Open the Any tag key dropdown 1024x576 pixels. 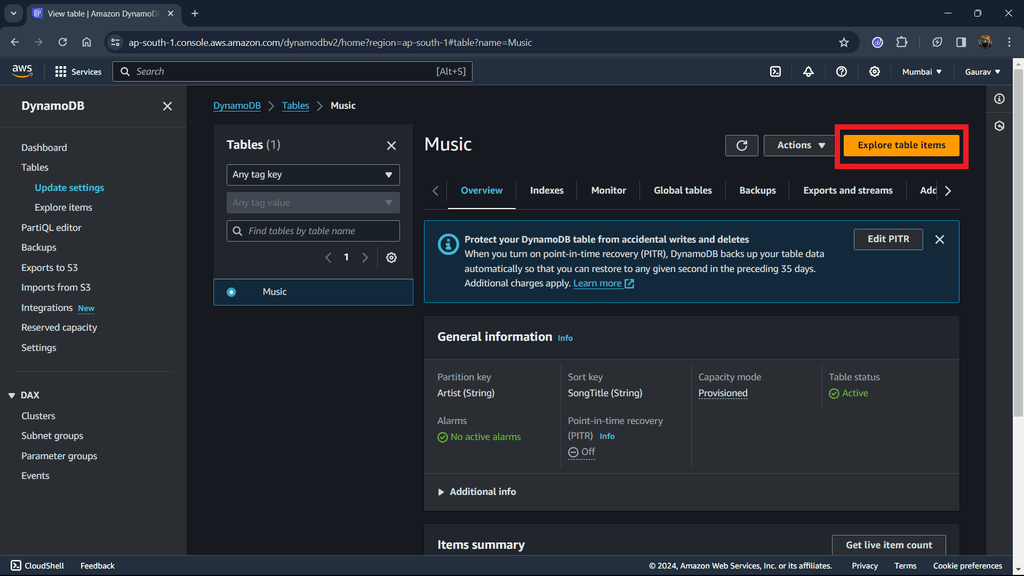313,175
